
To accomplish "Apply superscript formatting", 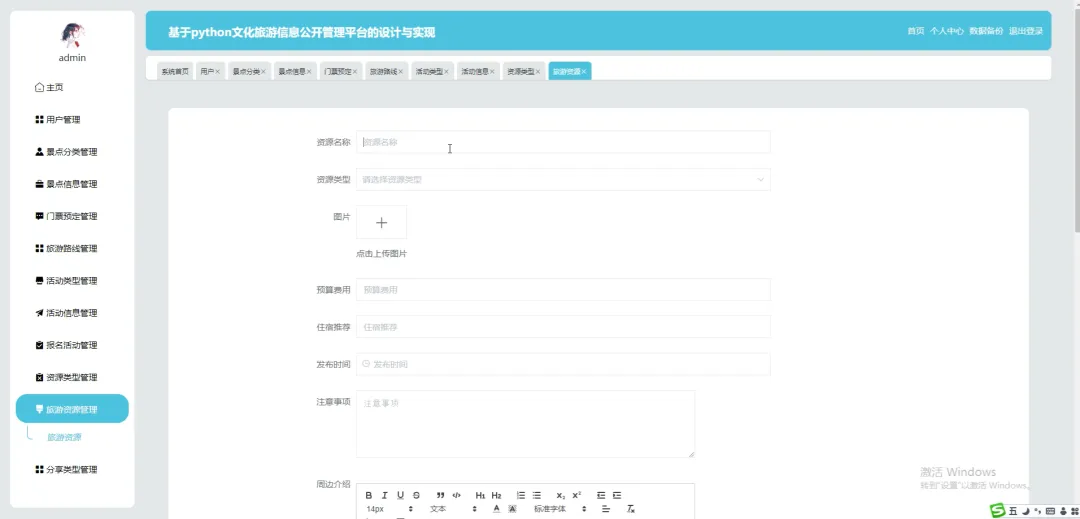I will click(x=577, y=495).
